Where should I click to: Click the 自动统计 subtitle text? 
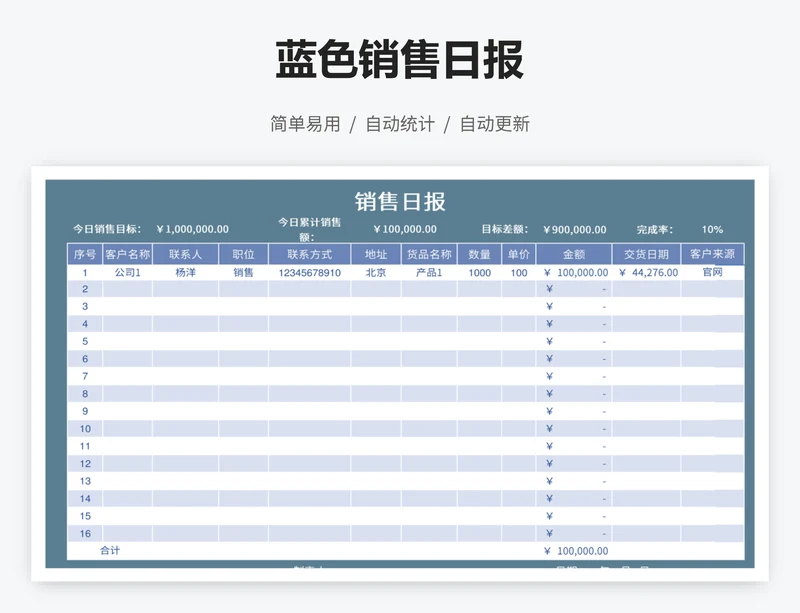(400, 124)
